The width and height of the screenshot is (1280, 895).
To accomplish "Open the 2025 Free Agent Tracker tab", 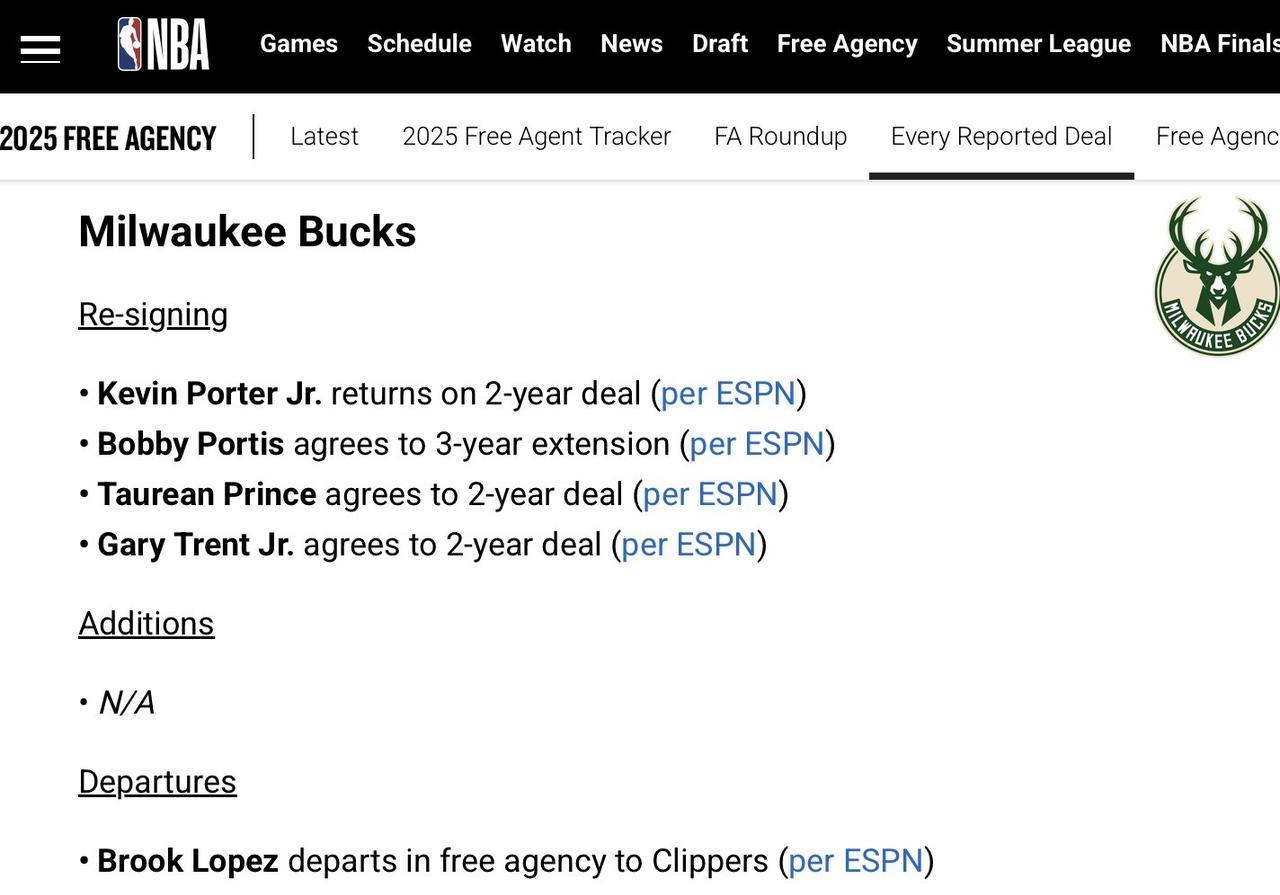I will pos(536,136).
